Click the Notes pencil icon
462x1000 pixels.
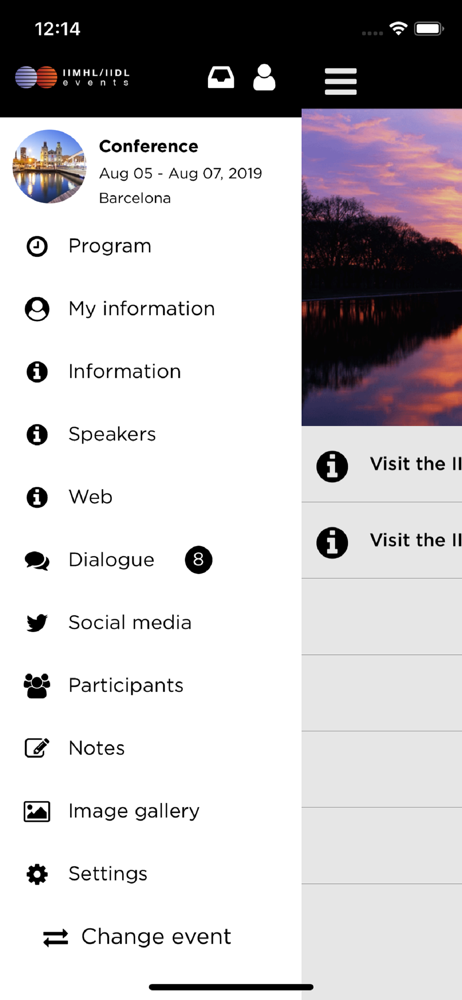click(37, 748)
